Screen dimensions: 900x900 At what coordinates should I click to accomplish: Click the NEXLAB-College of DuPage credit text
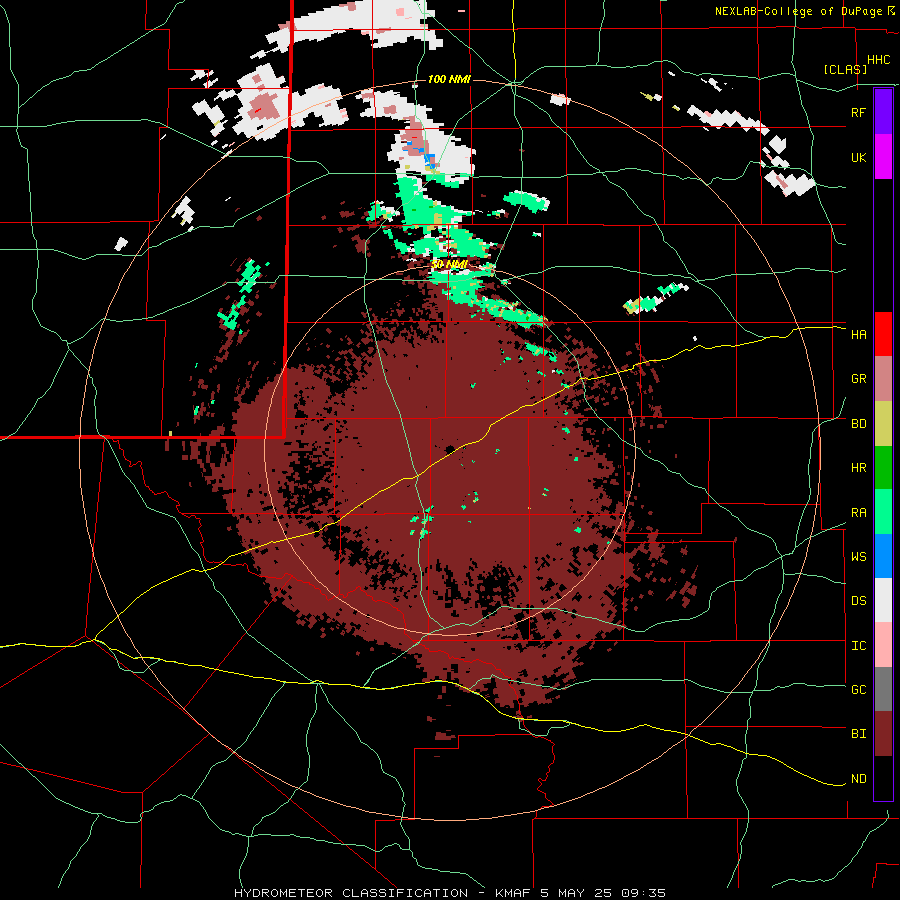pyautogui.click(x=798, y=11)
